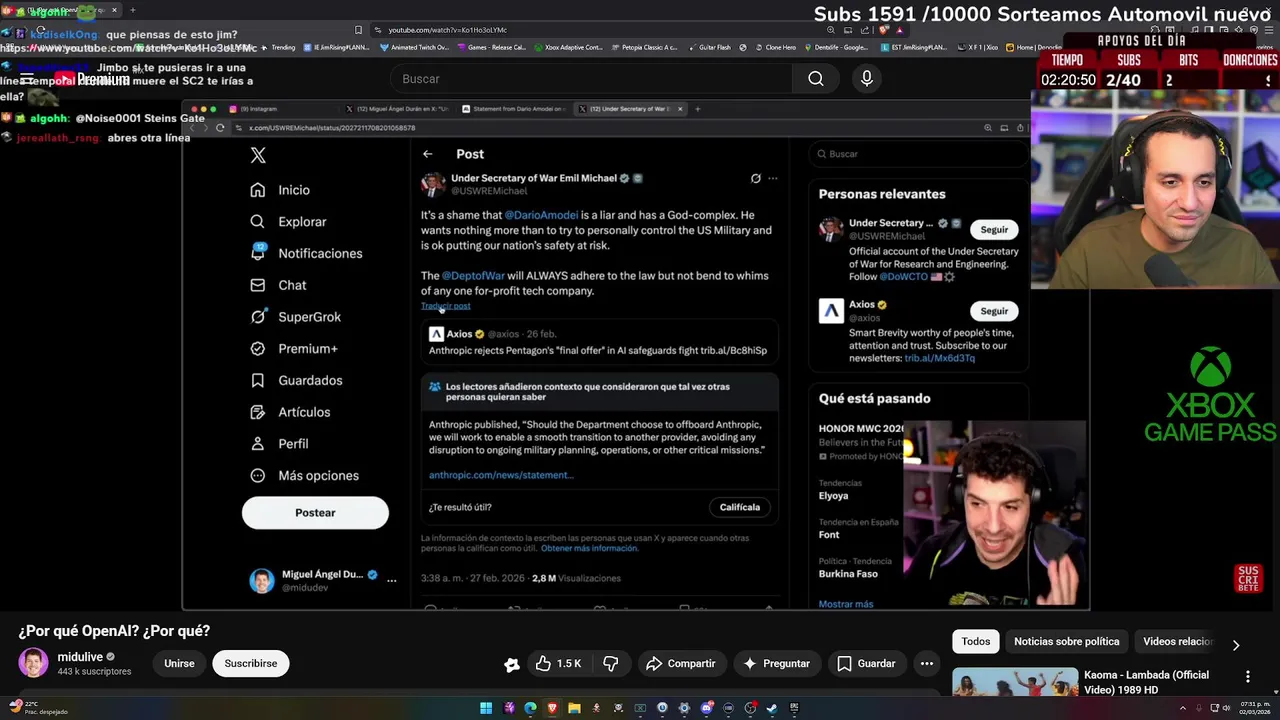Switch to Statement from Dario Amodei tab
Image resolution: width=1280 pixels, height=720 pixels.
tap(513, 109)
